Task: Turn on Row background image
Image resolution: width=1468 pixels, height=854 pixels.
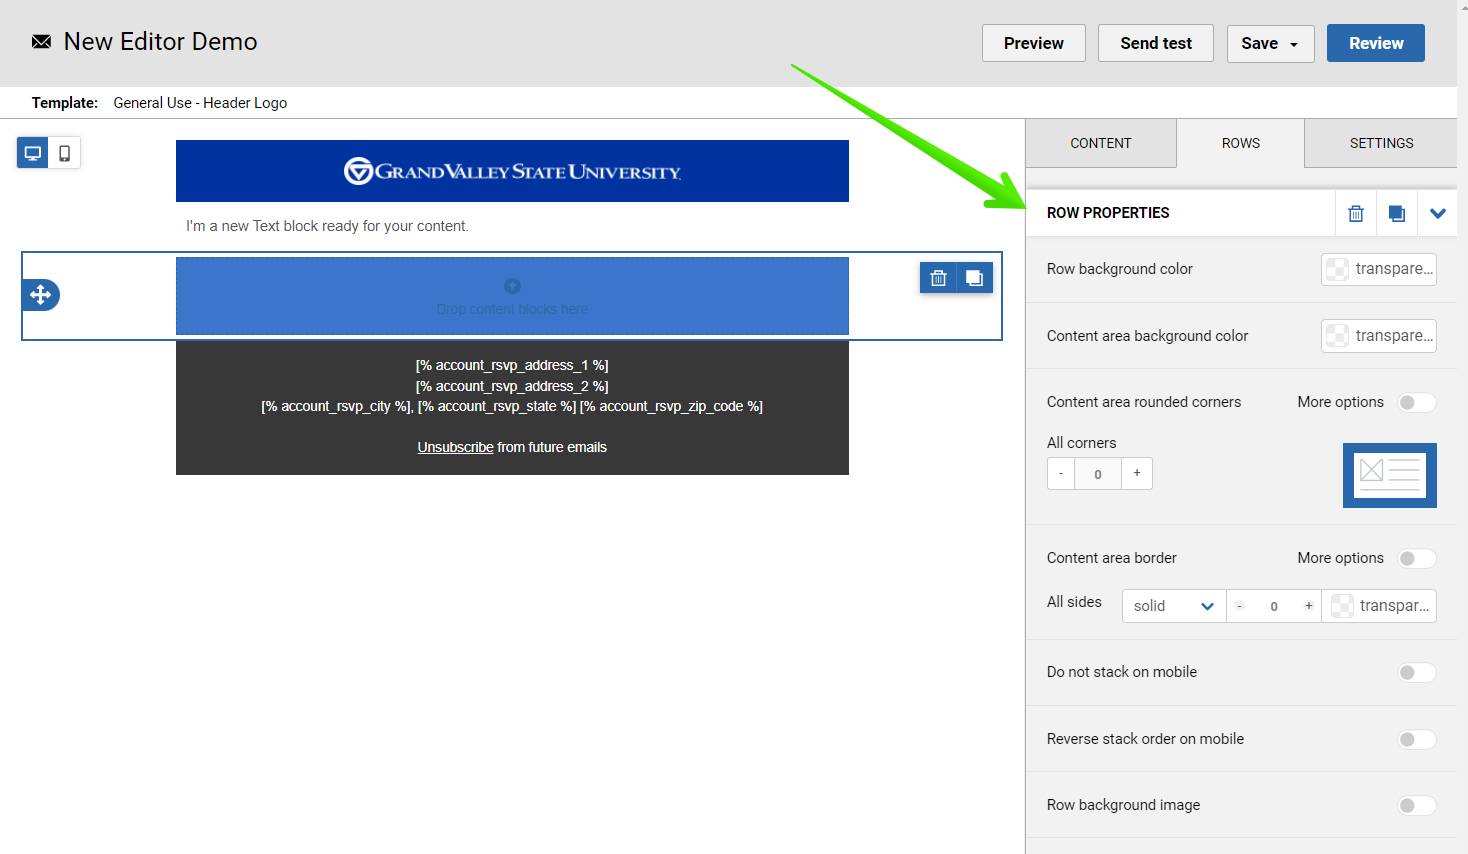Action: [x=1416, y=806]
